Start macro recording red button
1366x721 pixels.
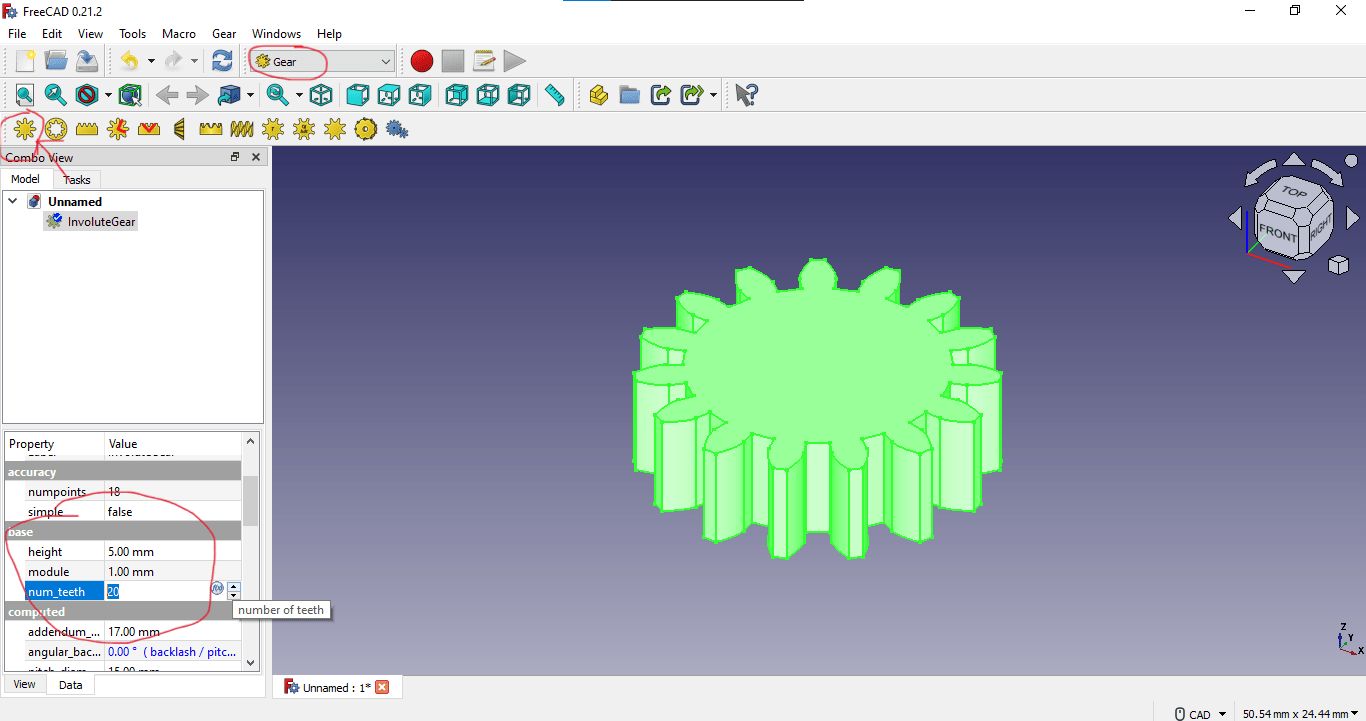coord(422,61)
